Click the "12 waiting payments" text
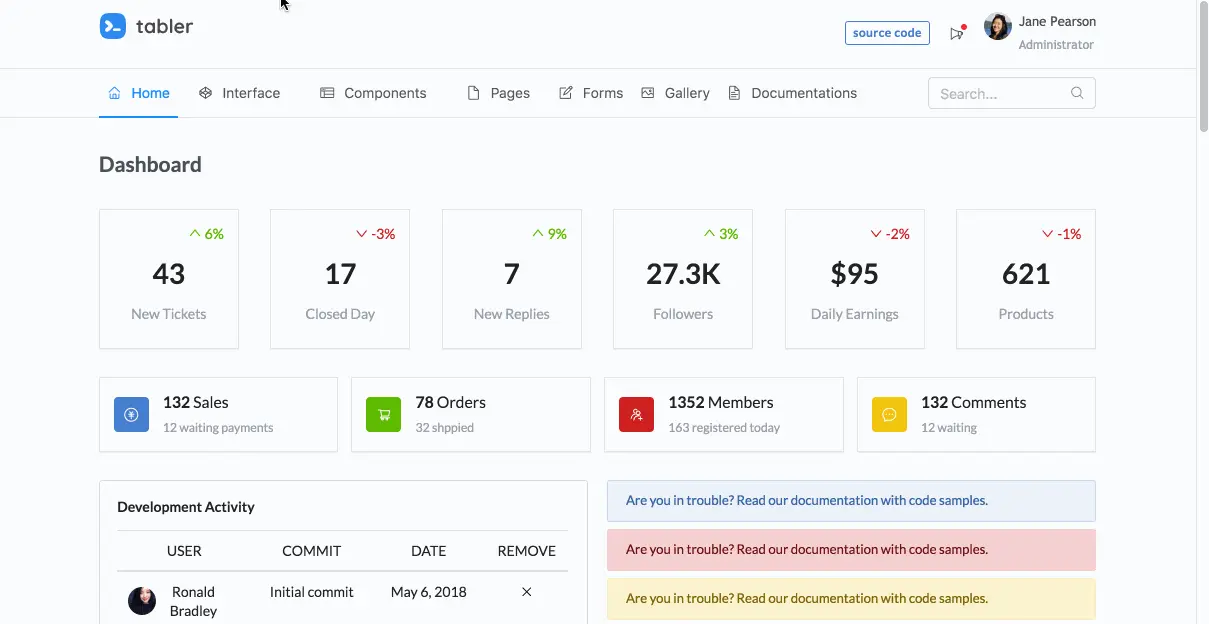Image resolution: width=1209 pixels, height=624 pixels. pyautogui.click(x=218, y=427)
